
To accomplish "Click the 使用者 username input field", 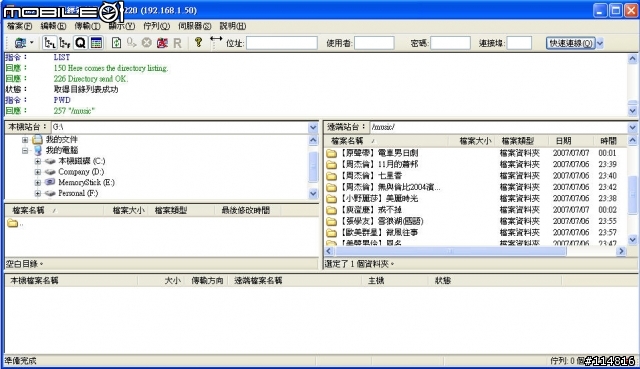I will tap(374, 43).
